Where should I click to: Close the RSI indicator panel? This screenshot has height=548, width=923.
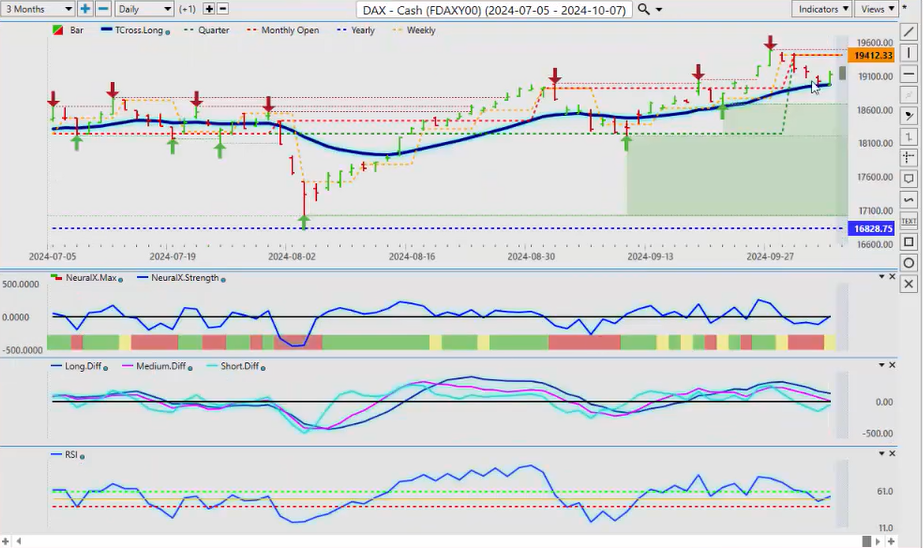click(892, 453)
